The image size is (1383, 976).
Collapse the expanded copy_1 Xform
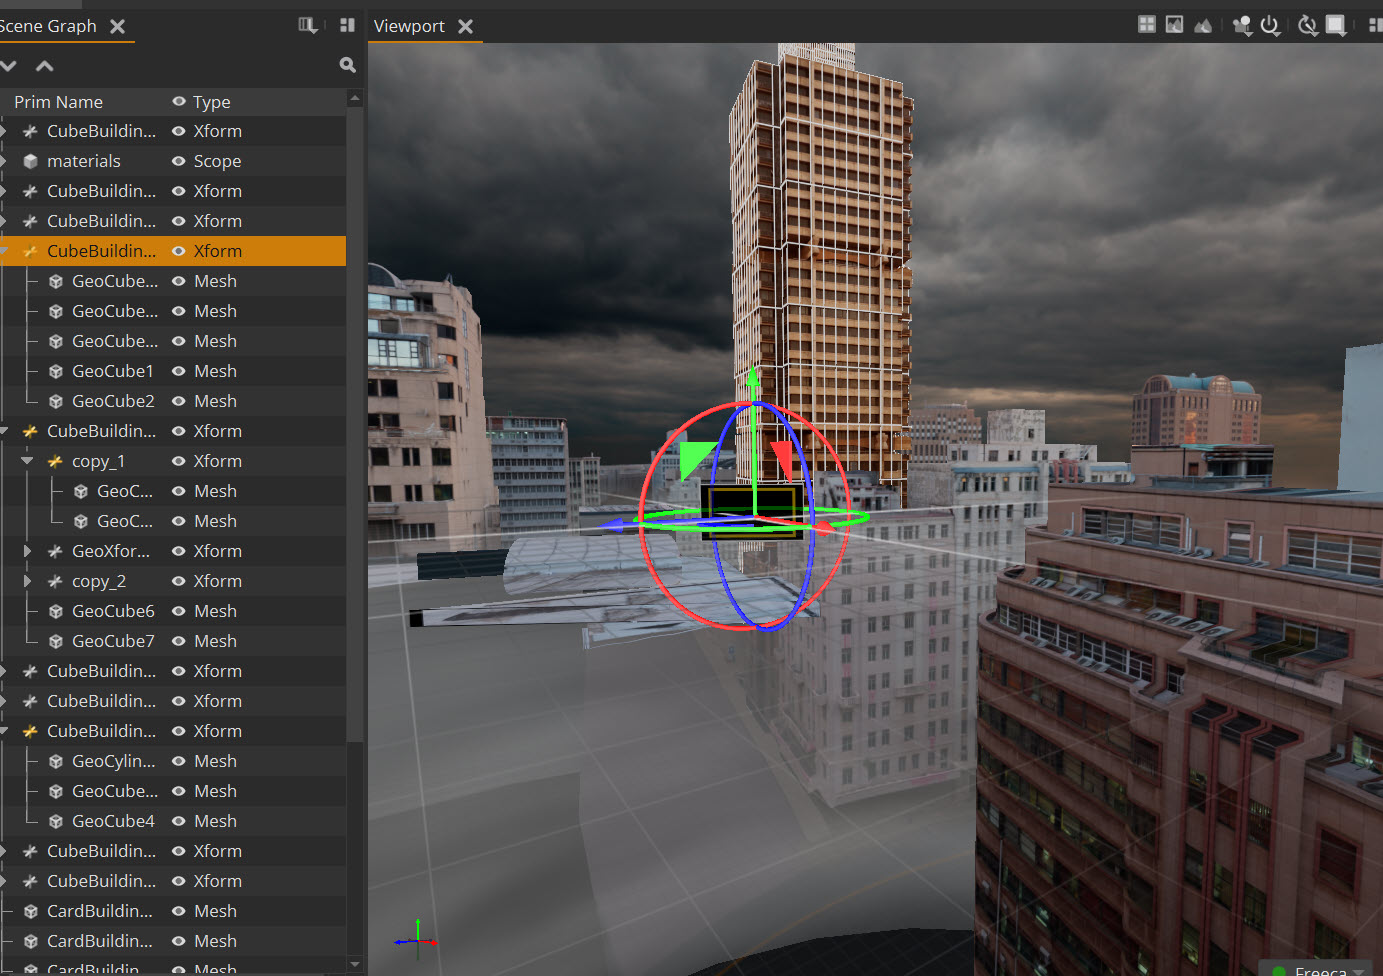click(27, 460)
